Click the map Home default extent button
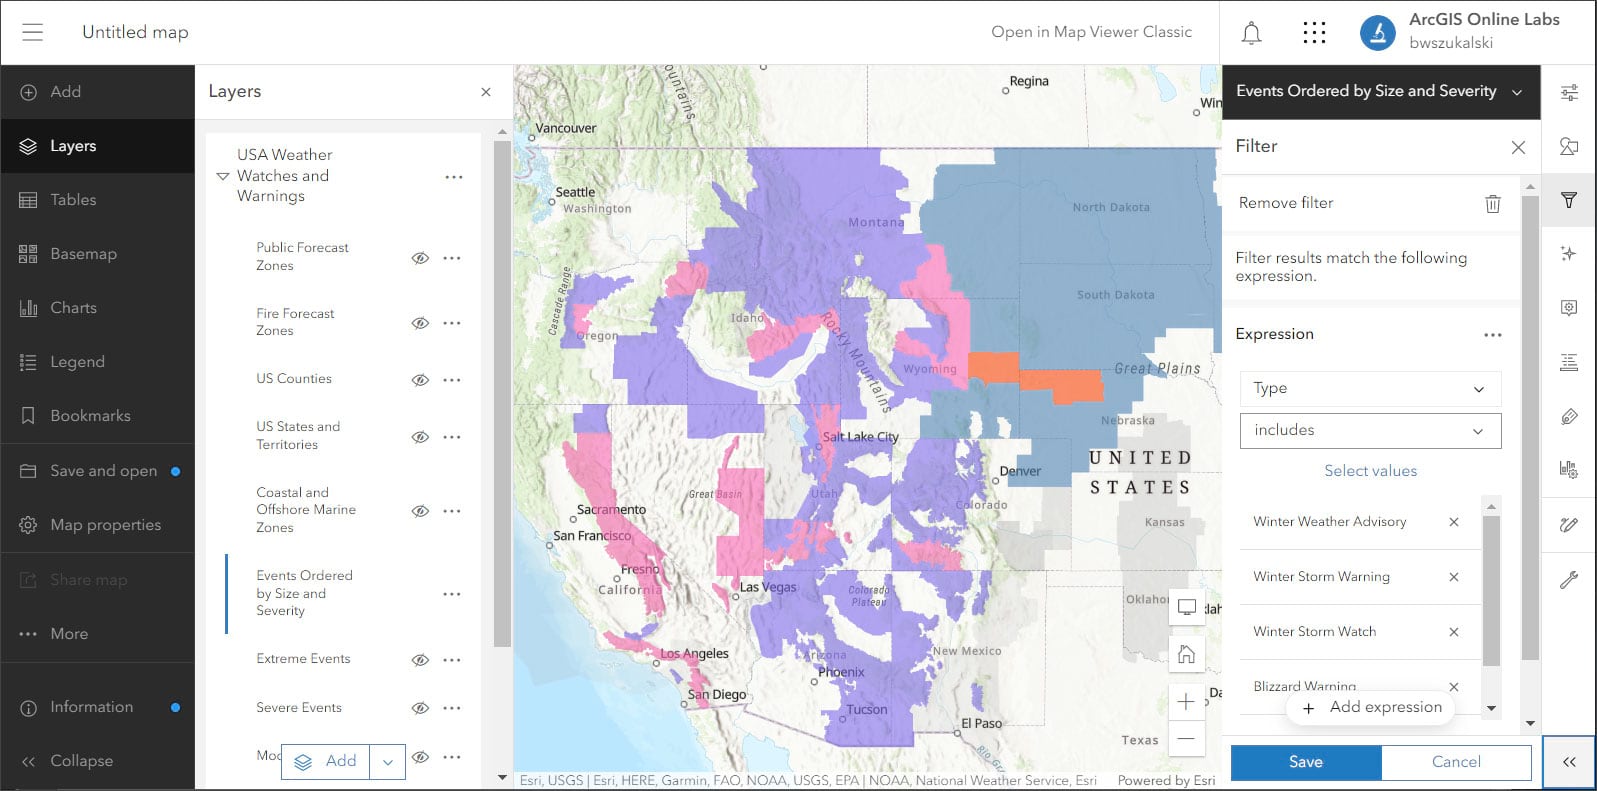 coord(1186,655)
